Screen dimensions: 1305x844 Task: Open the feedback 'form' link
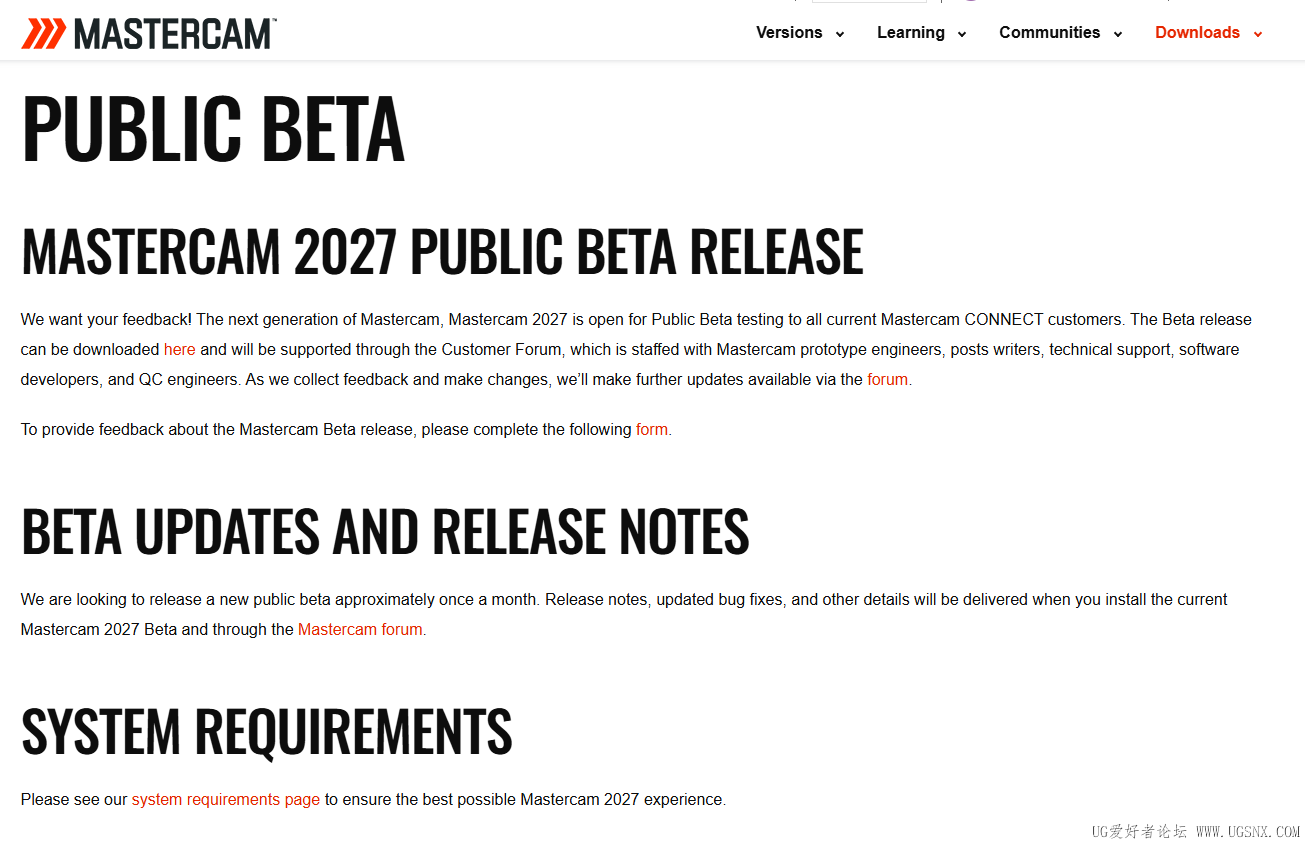pos(651,430)
